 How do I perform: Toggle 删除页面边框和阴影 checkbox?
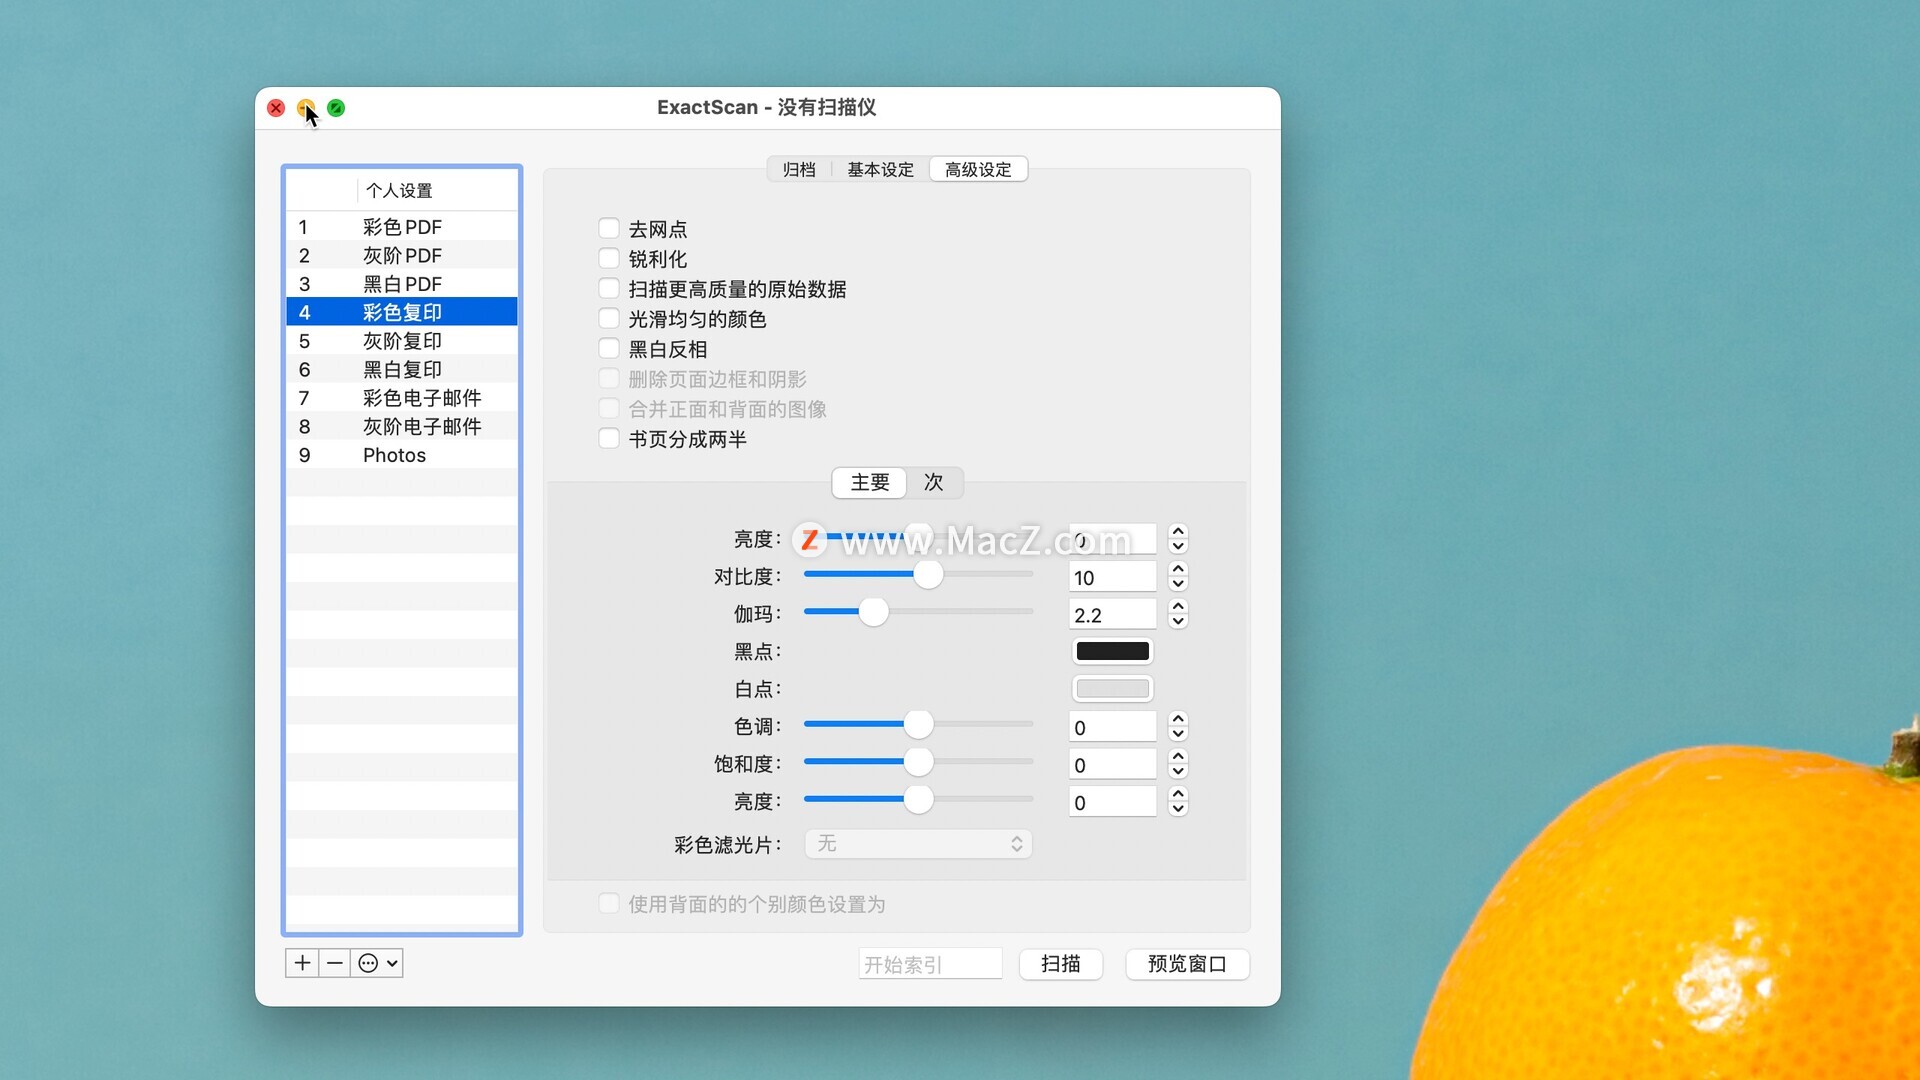point(609,379)
